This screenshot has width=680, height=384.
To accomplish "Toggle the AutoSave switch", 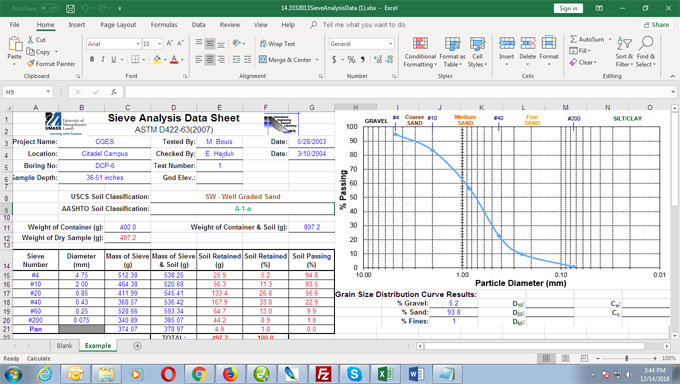I will pyautogui.click(x=49, y=8).
